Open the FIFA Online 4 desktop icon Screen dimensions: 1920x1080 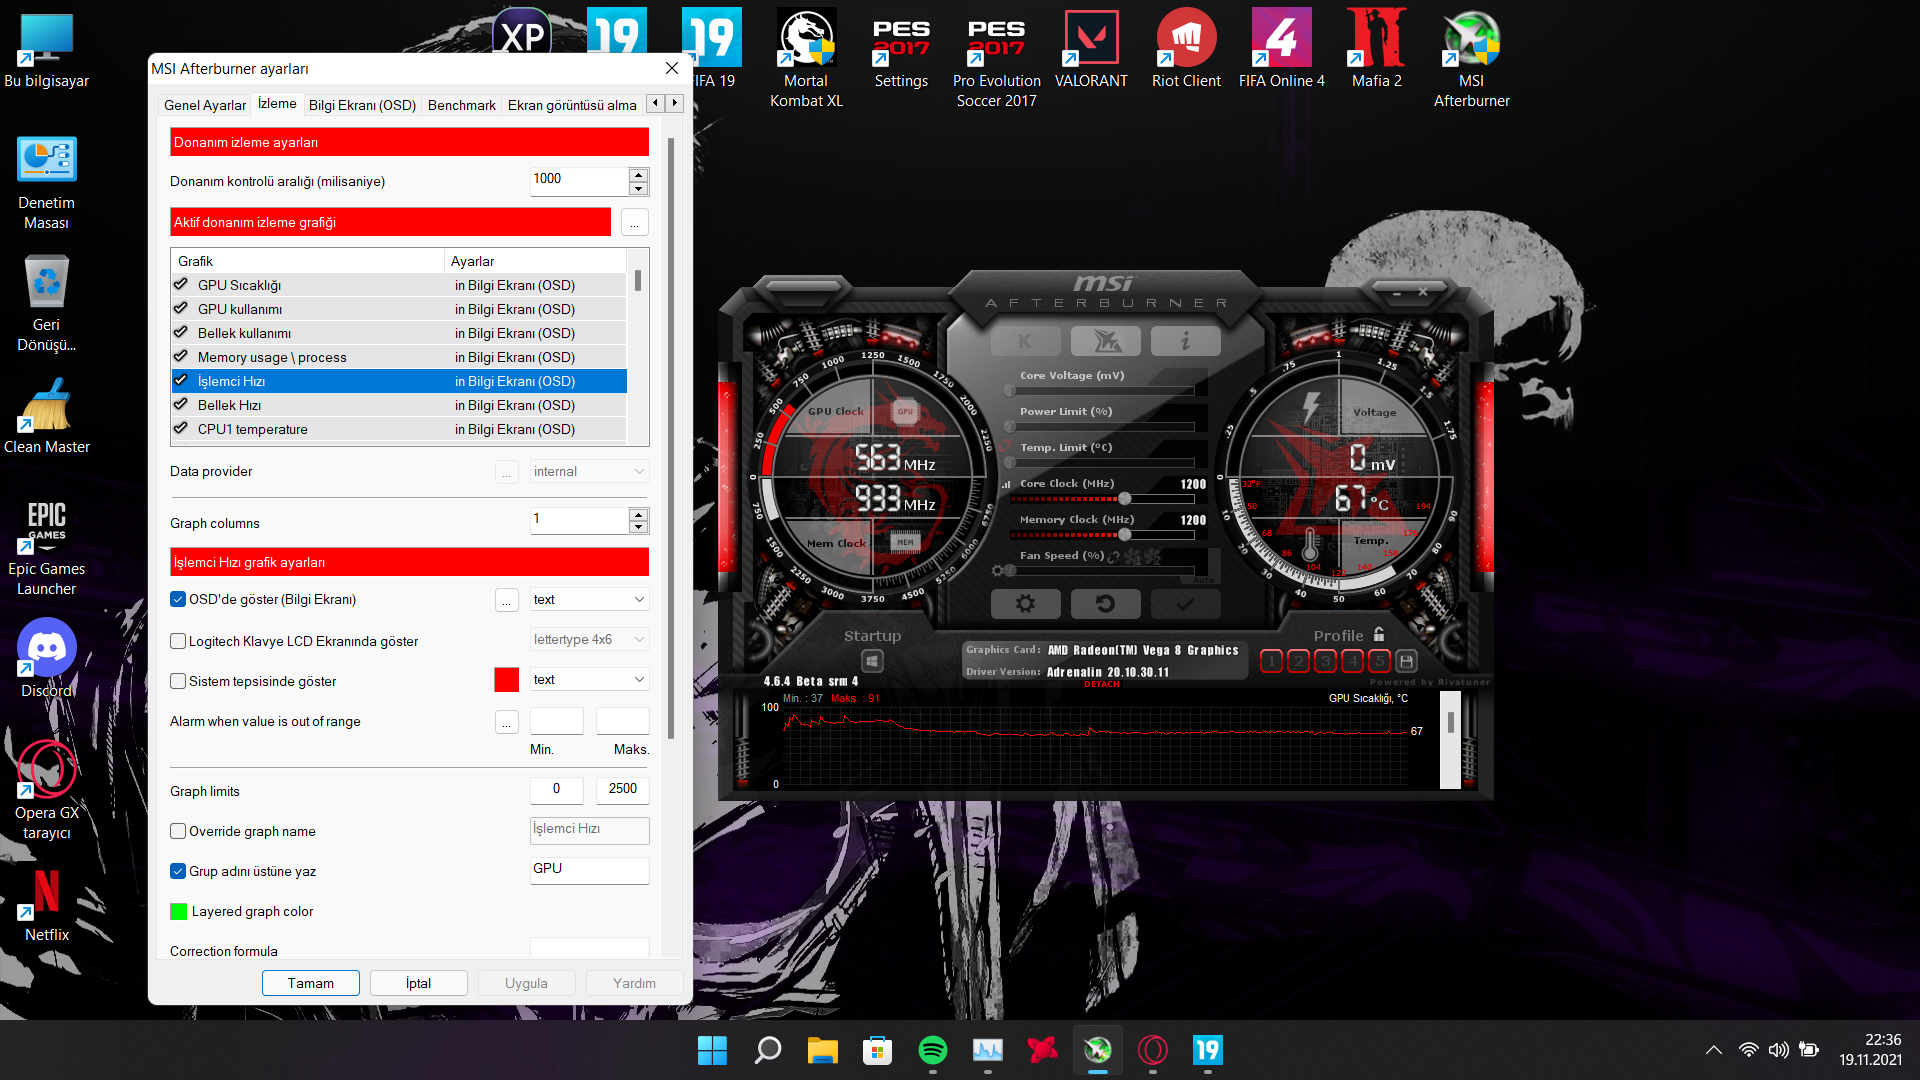tap(1281, 48)
